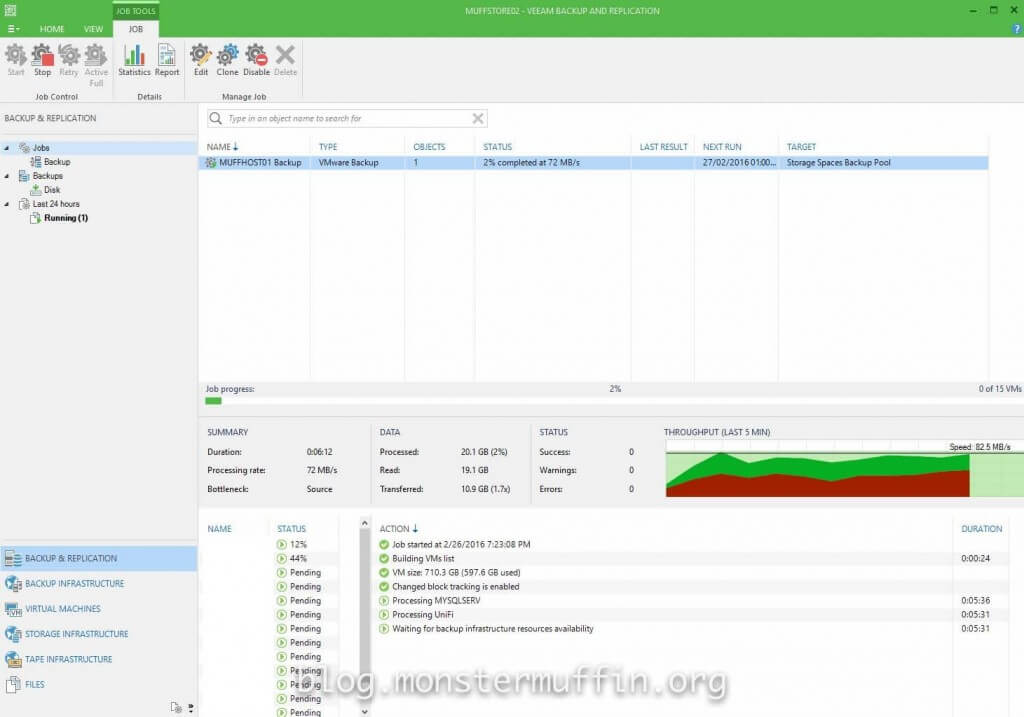
Task: Click the Report icon
Action: coord(167,58)
